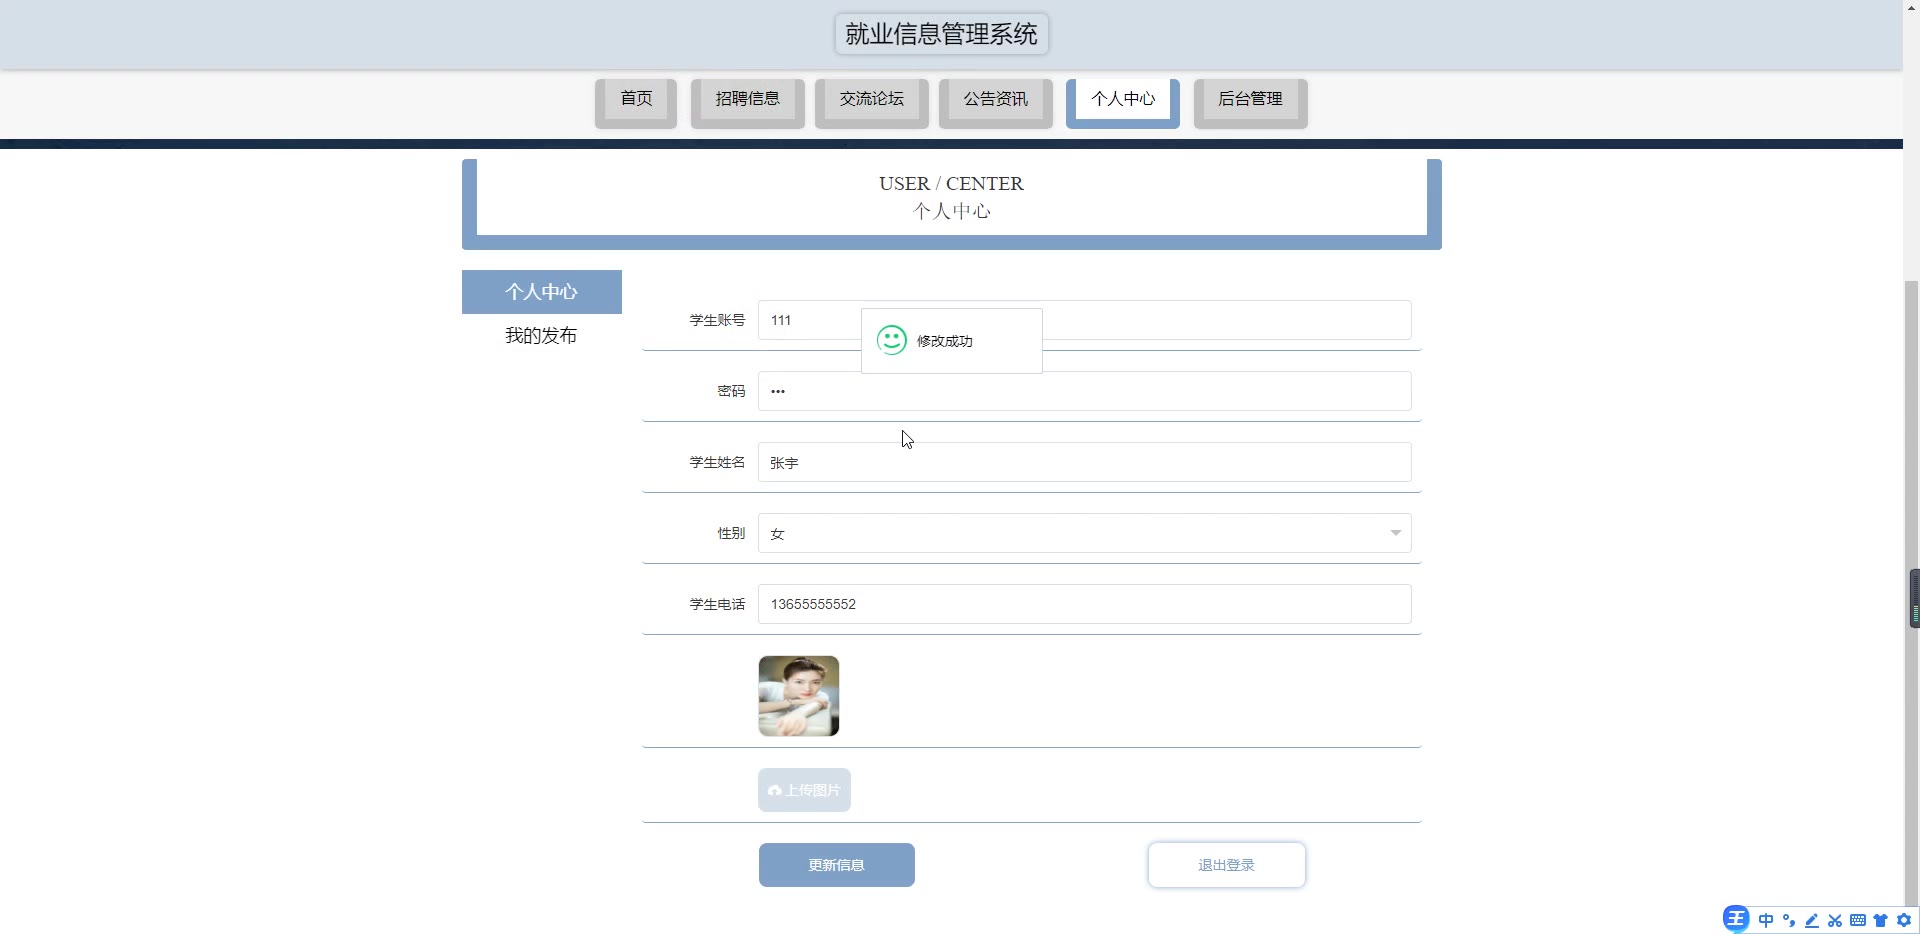This screenshot has width=1920, height=934.
Task: Click the 退出登录 button
Action: [1226, 865]
